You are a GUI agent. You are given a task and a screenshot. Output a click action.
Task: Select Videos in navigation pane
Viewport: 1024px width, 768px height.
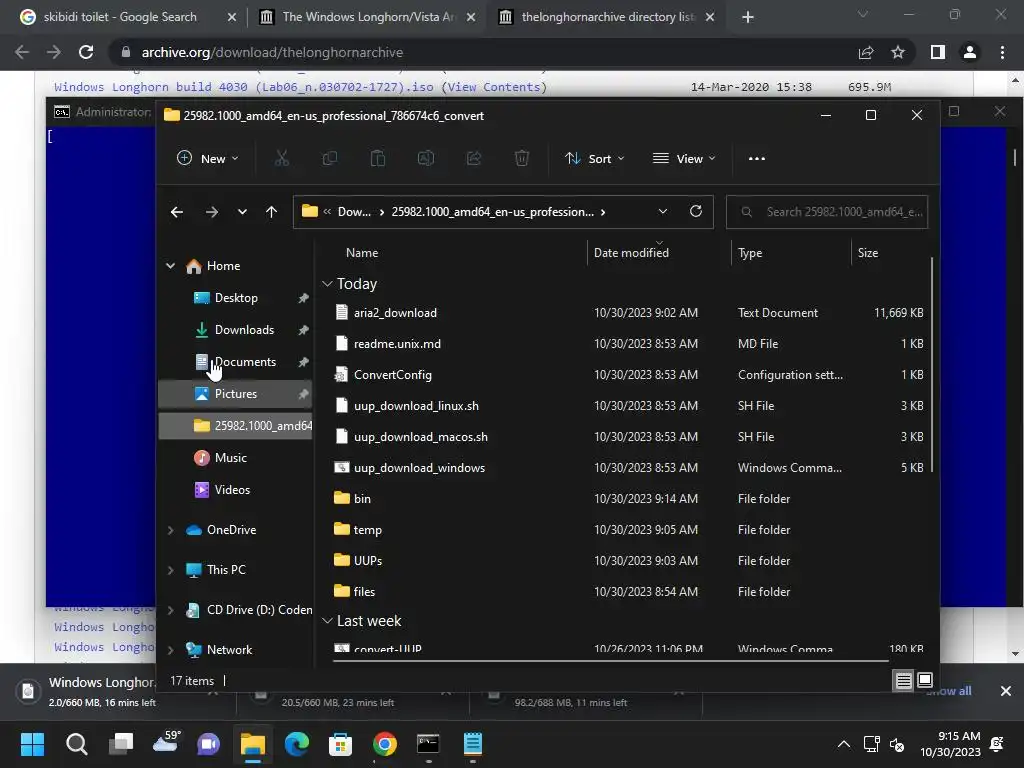tap(236, 490)
